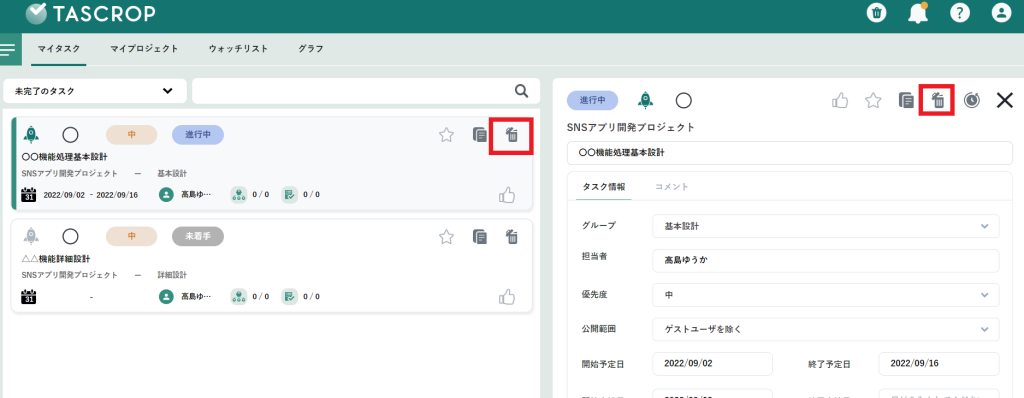The height and width of the screenshot is (398, 1024).
Task: Click calendar icon on 〇〇機能処理基本設計 card
Action: pyautogui.click(x=29, y=194)
